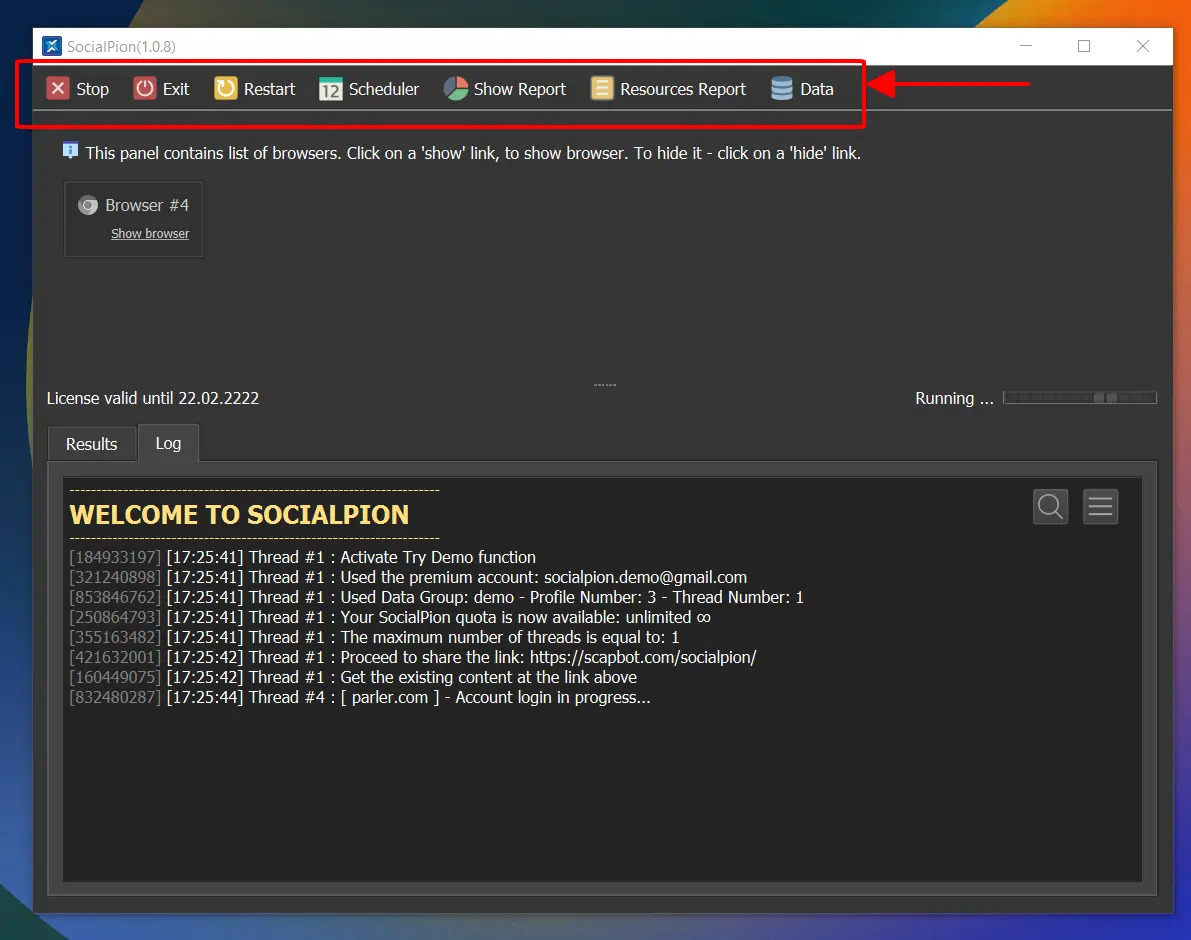Maximize the SocialPion window
The image size is (1191, 940).
(x=1084, y=46)
